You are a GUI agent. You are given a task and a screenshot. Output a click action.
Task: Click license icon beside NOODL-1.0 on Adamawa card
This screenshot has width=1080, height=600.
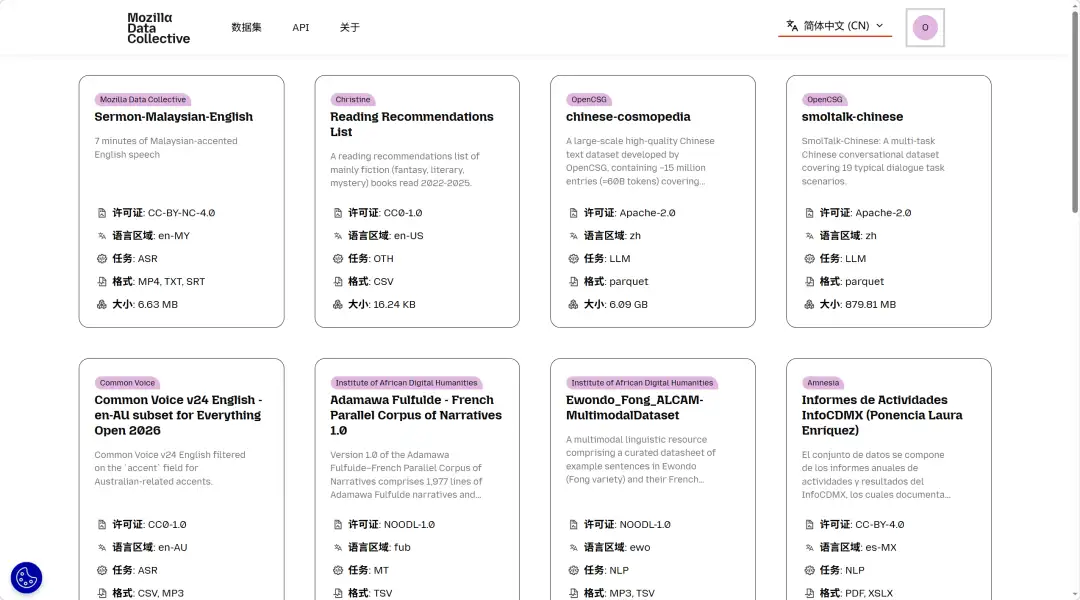click(338, 525)
